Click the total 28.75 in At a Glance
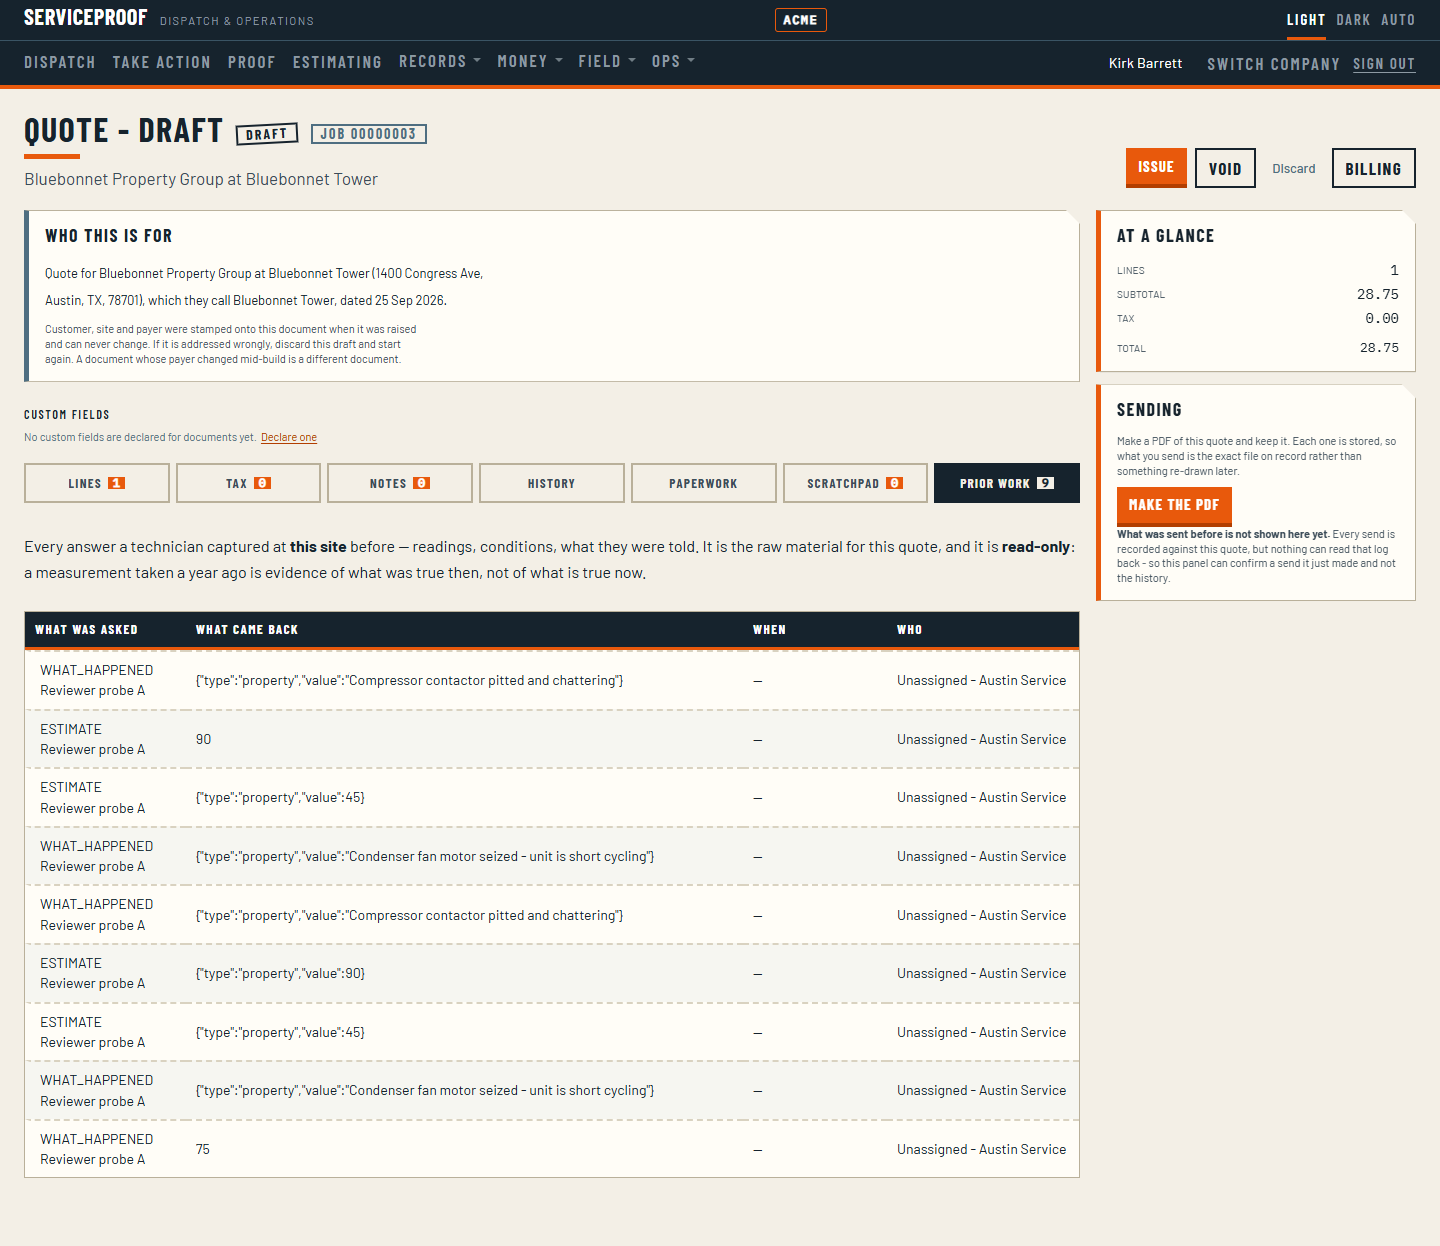Viewport: 1440px width, 1246px height. (1379, 348)
